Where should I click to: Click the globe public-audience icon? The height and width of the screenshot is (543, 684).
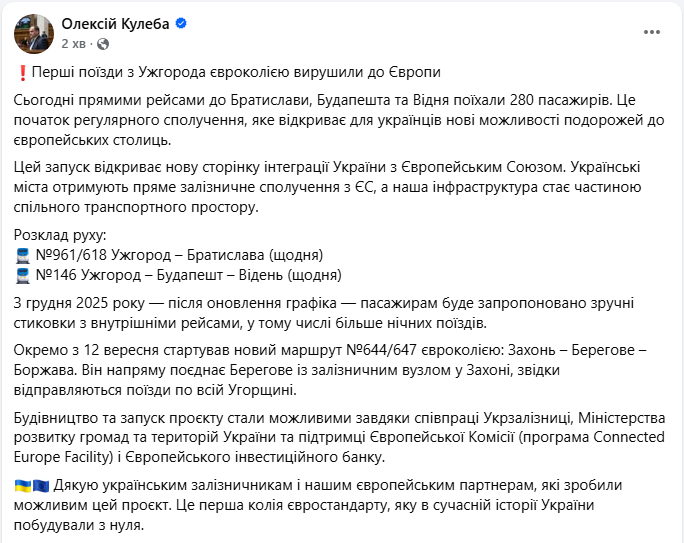click(103, 44)
